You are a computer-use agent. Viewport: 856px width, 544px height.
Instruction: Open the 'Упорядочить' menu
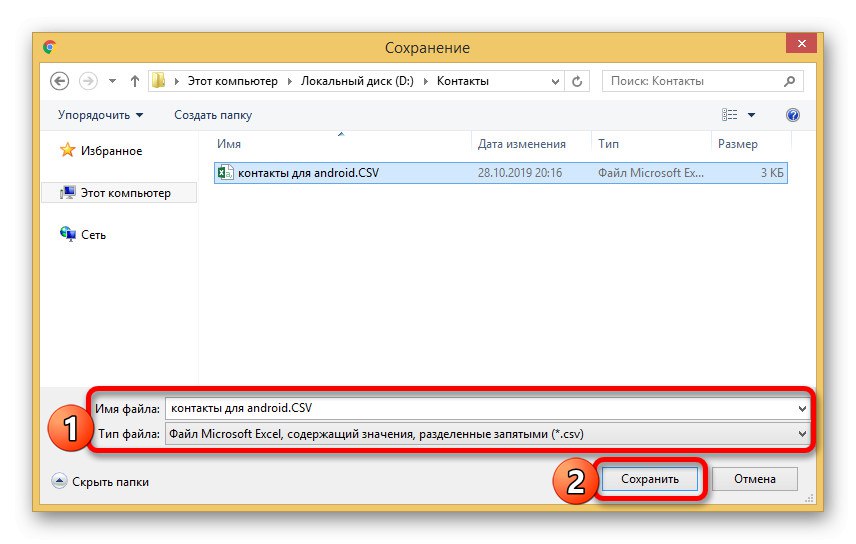point(100,115)
